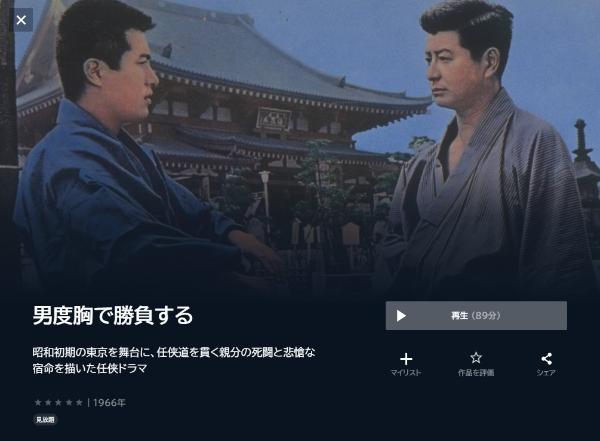Open the share icon

click(x=546, y=359)
